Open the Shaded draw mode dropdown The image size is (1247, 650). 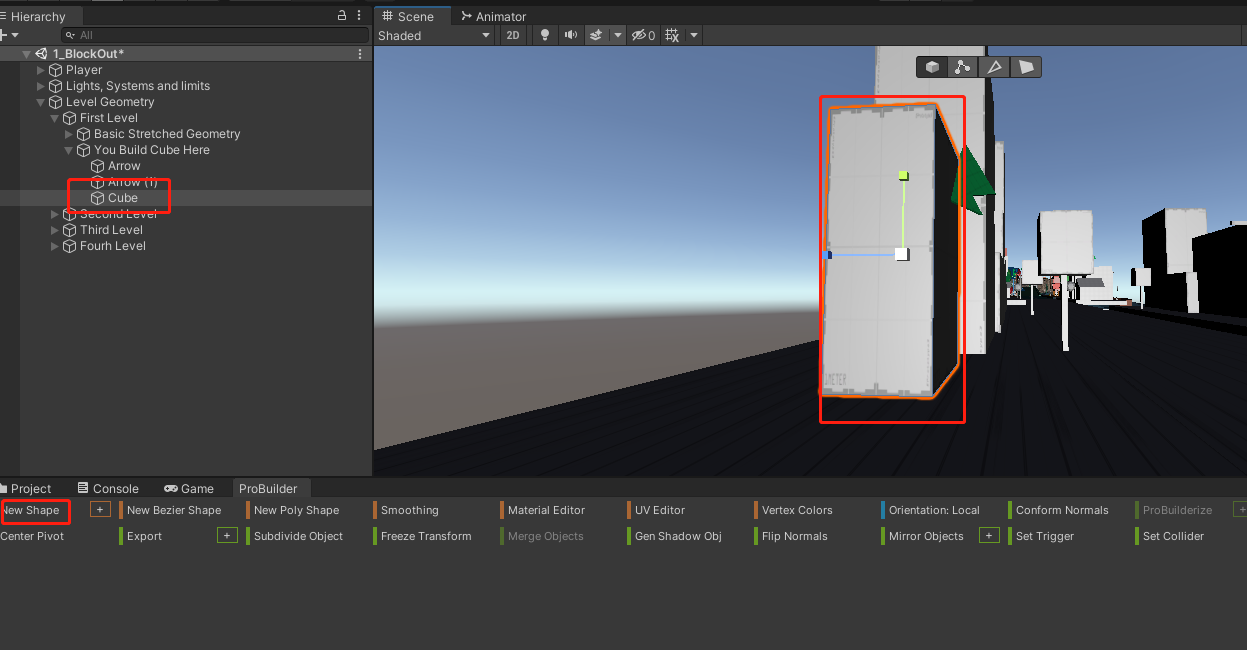435,35
